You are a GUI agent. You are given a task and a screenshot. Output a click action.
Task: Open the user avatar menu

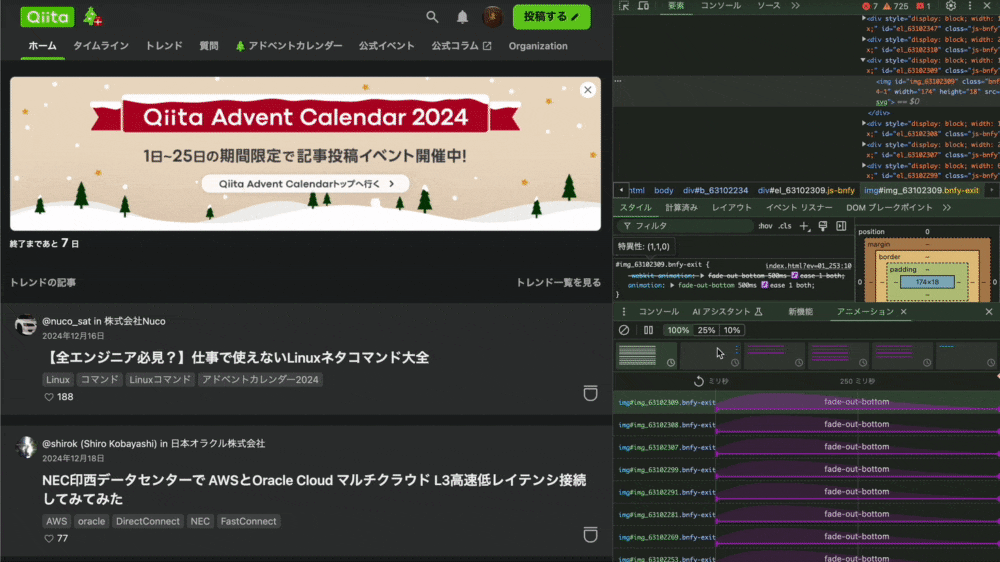(x=492, y=17)
